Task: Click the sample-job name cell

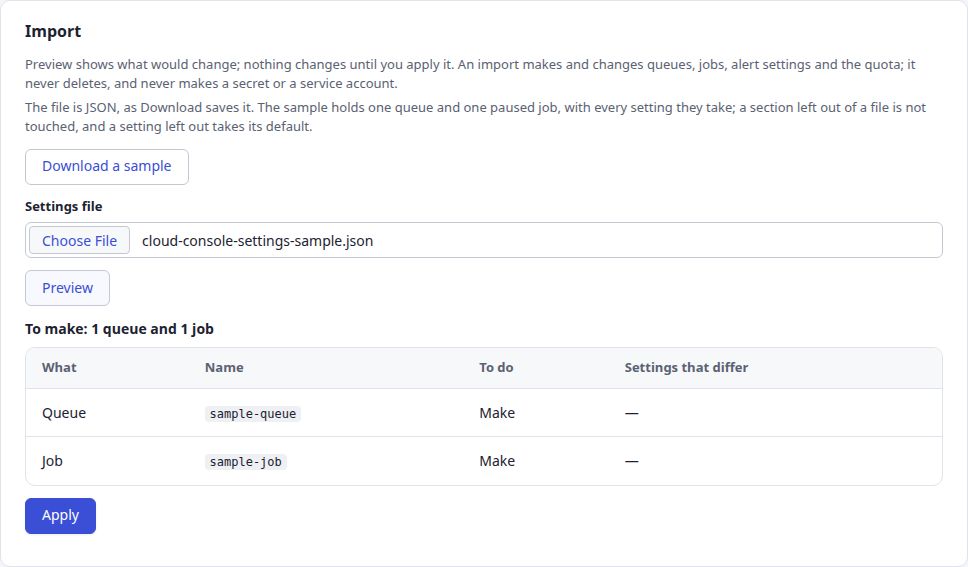Action: point(246,461)
